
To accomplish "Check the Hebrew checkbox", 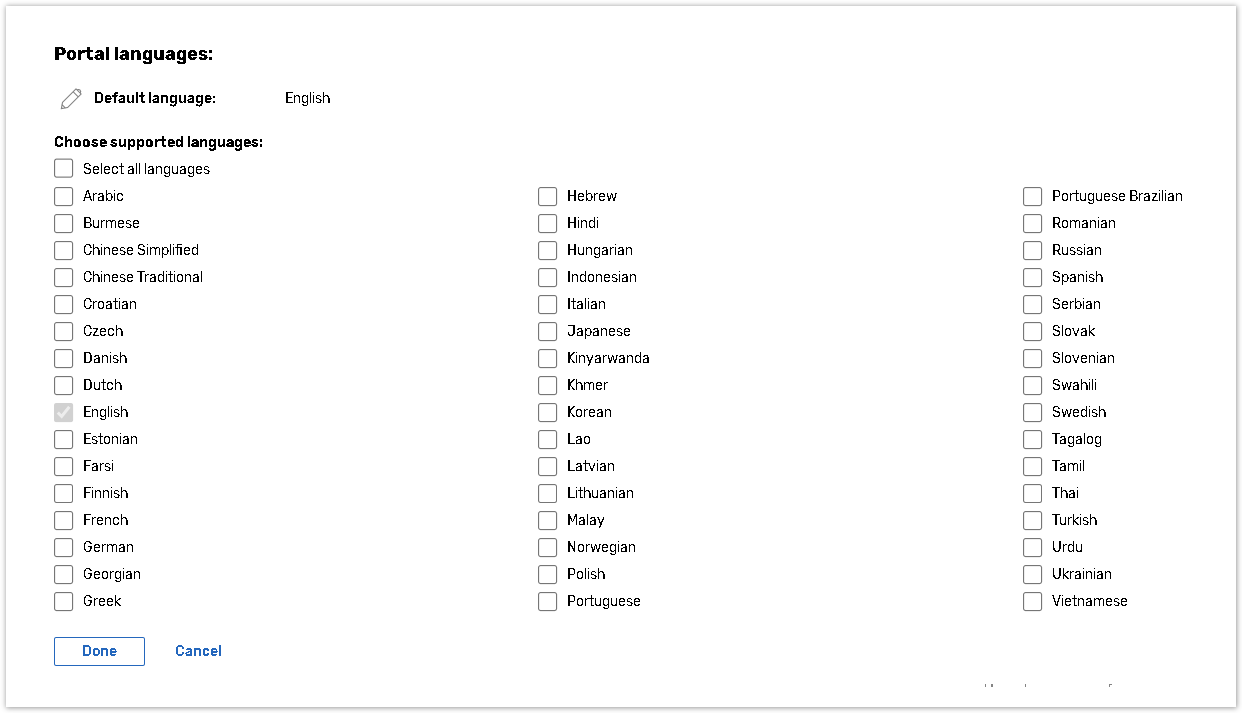I will 548,196.
